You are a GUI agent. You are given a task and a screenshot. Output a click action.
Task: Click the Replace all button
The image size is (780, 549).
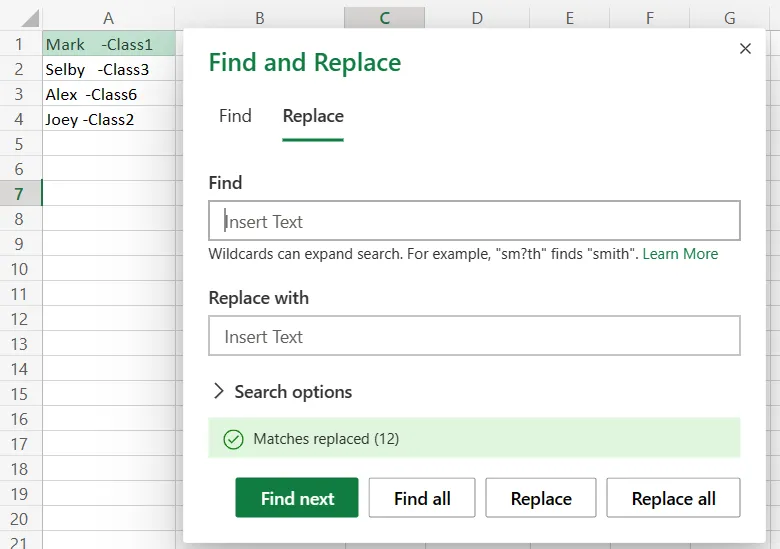pos(673,498)
